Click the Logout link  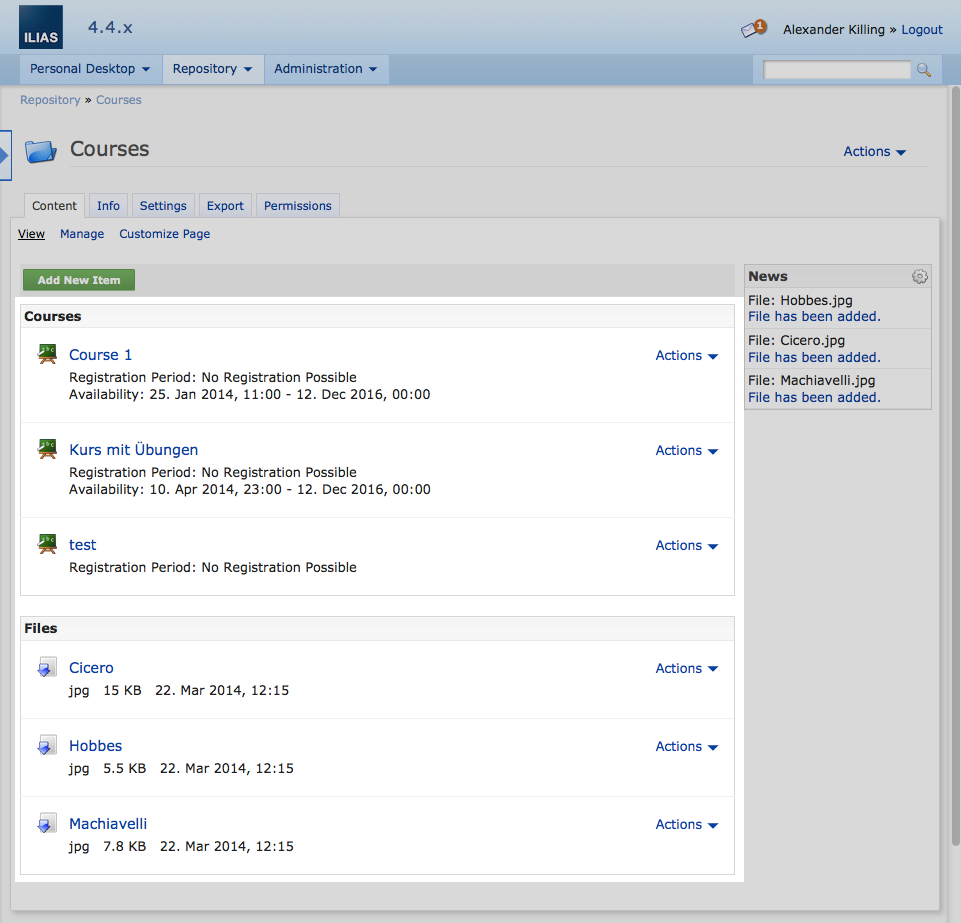[x=921, y=30]
